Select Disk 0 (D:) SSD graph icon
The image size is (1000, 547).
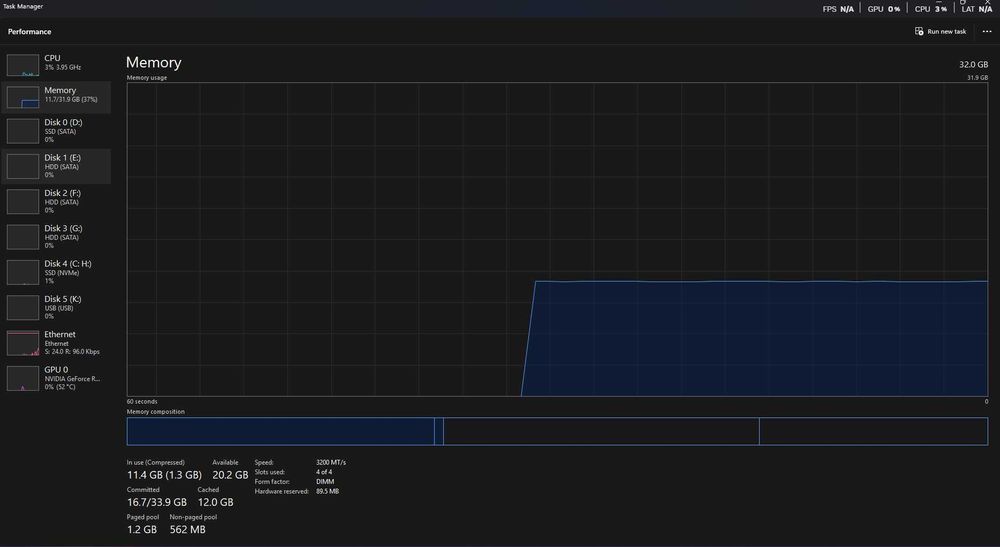pyautogui.click(x=23, y=131)
